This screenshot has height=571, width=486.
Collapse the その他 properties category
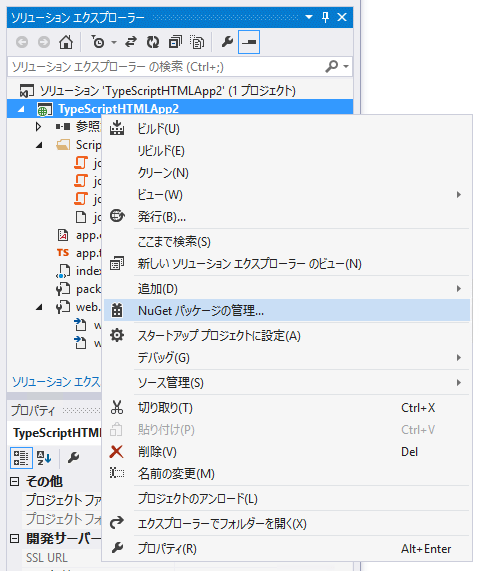coord(14,482)
